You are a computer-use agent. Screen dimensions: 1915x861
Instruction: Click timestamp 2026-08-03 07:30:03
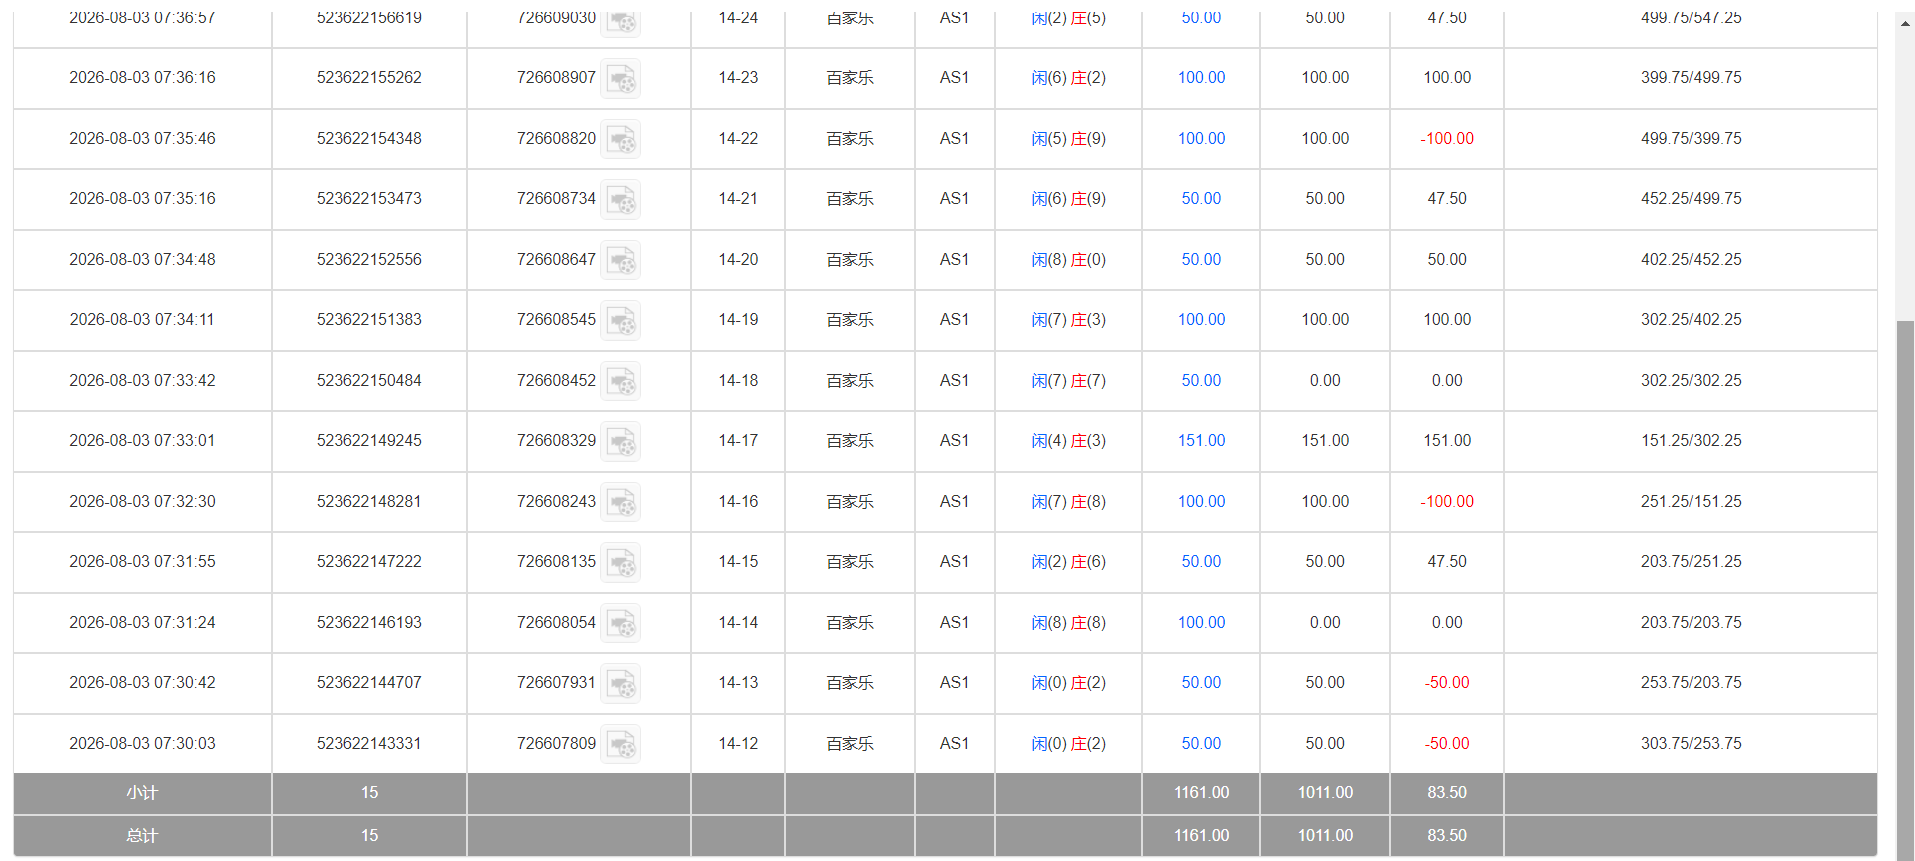[x=142, y=744]
